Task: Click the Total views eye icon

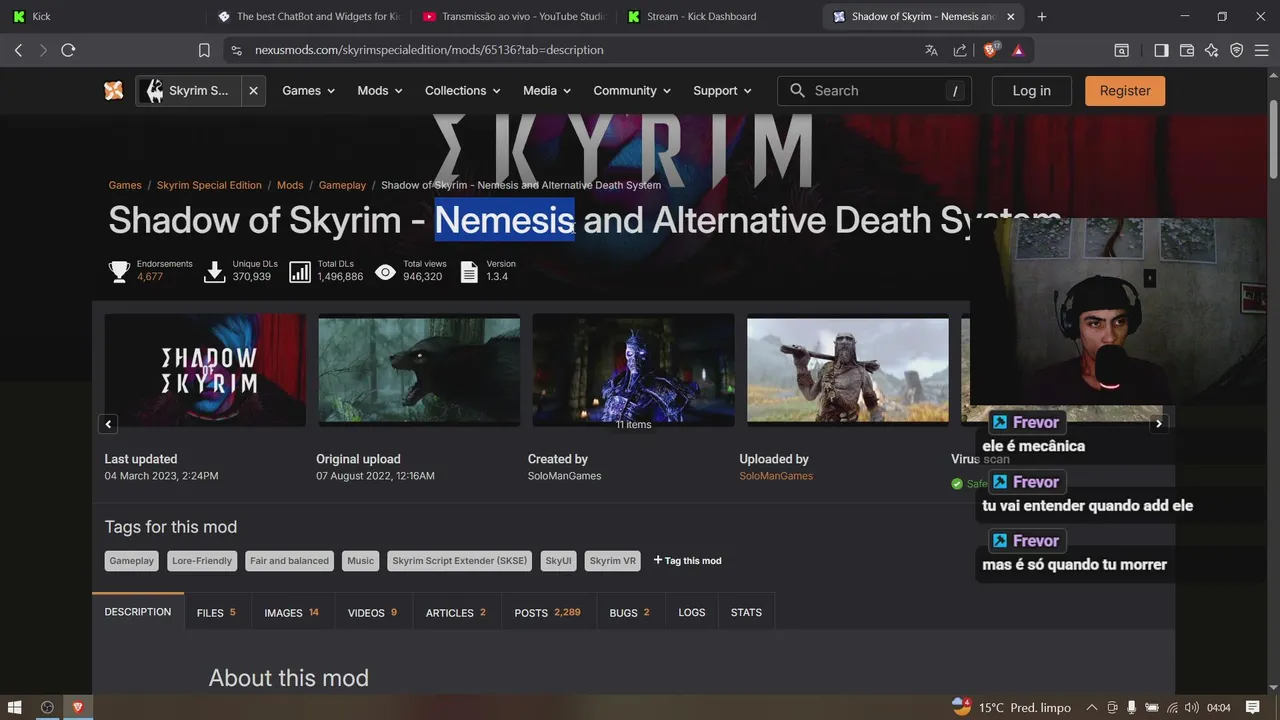Action: [386, 271]
